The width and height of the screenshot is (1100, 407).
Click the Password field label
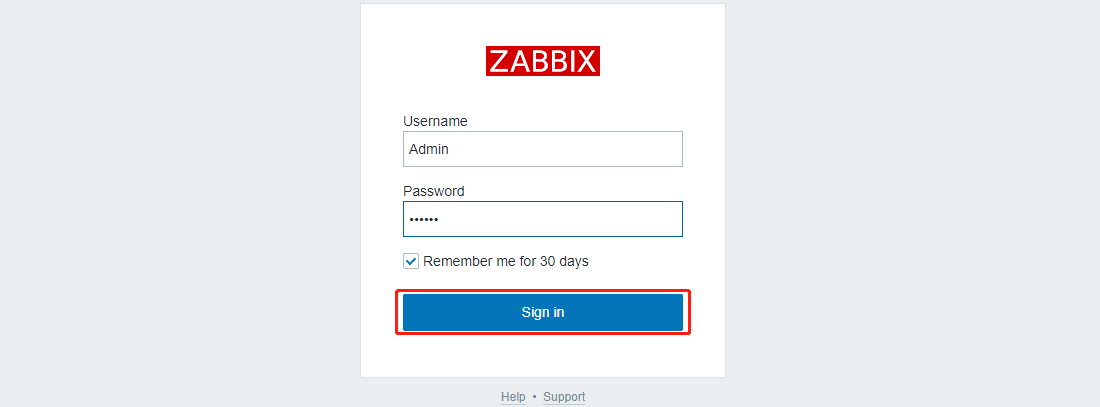[434, 191]
